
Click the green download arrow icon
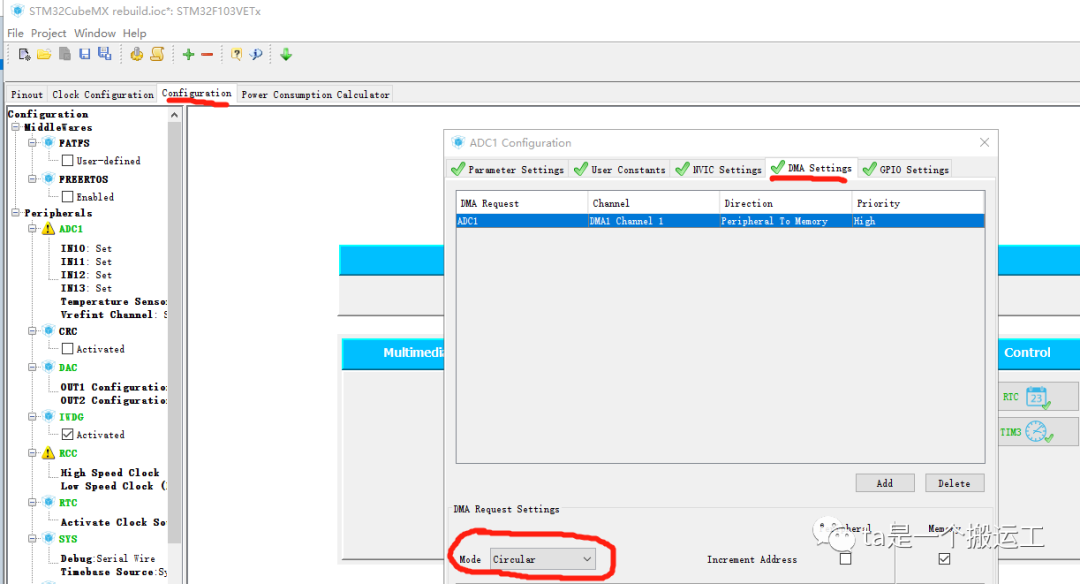click(x=286, y=54)
